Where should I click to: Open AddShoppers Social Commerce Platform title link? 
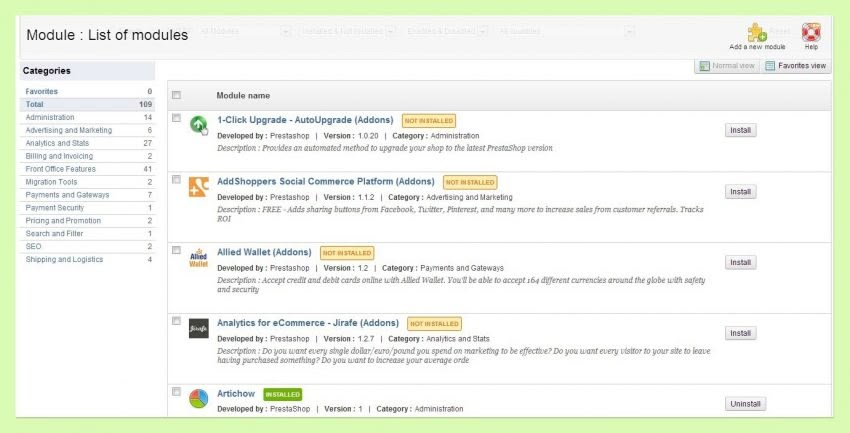326,182
